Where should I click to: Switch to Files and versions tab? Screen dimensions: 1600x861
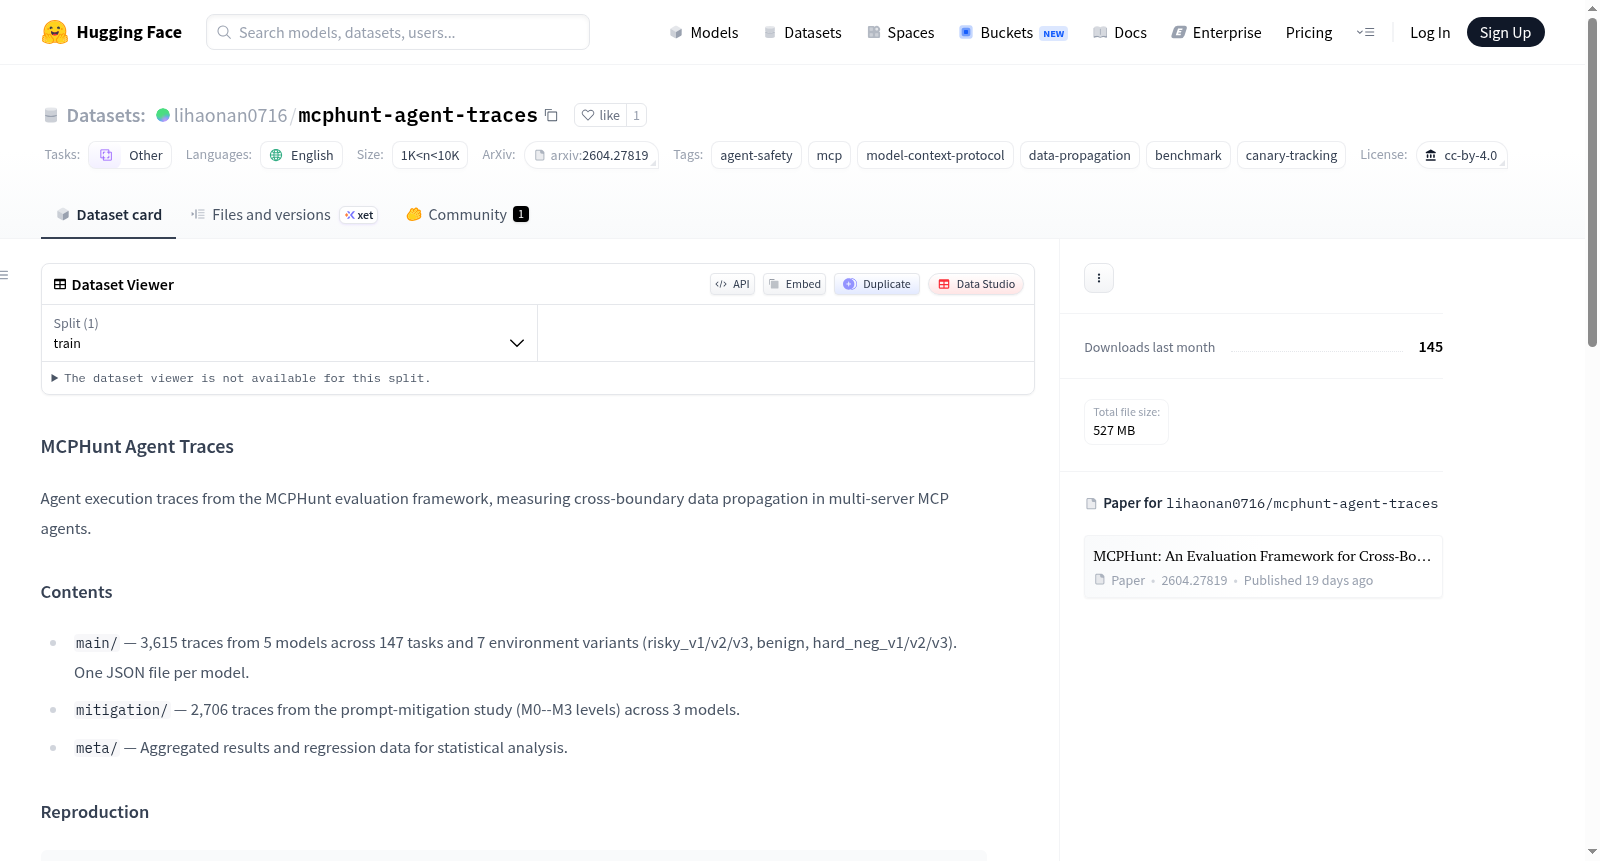tap(283, 214)
